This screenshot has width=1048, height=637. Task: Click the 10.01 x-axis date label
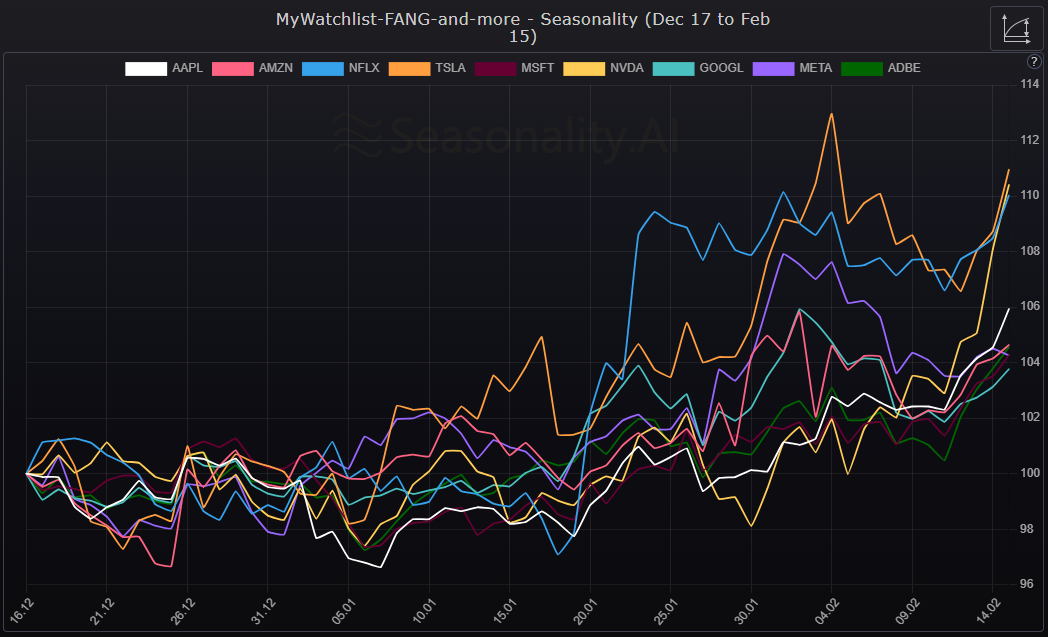coord(424,611)
